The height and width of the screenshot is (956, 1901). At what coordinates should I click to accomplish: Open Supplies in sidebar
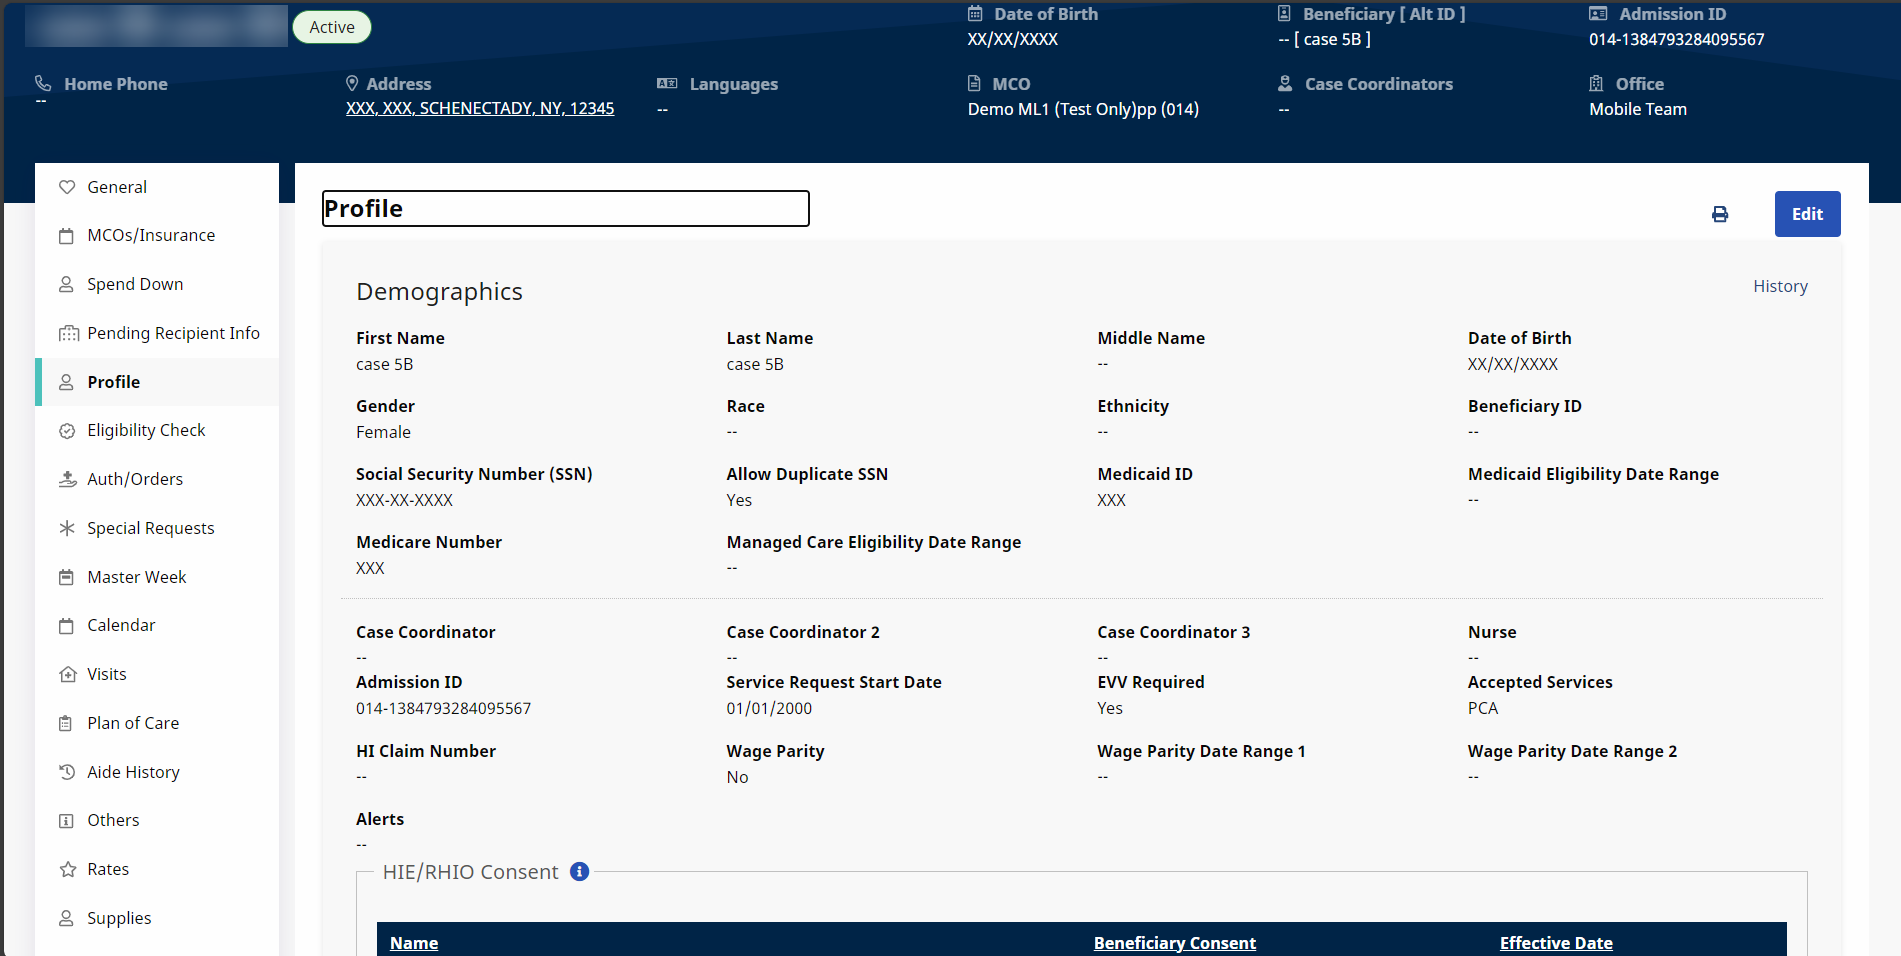[157, 918]
